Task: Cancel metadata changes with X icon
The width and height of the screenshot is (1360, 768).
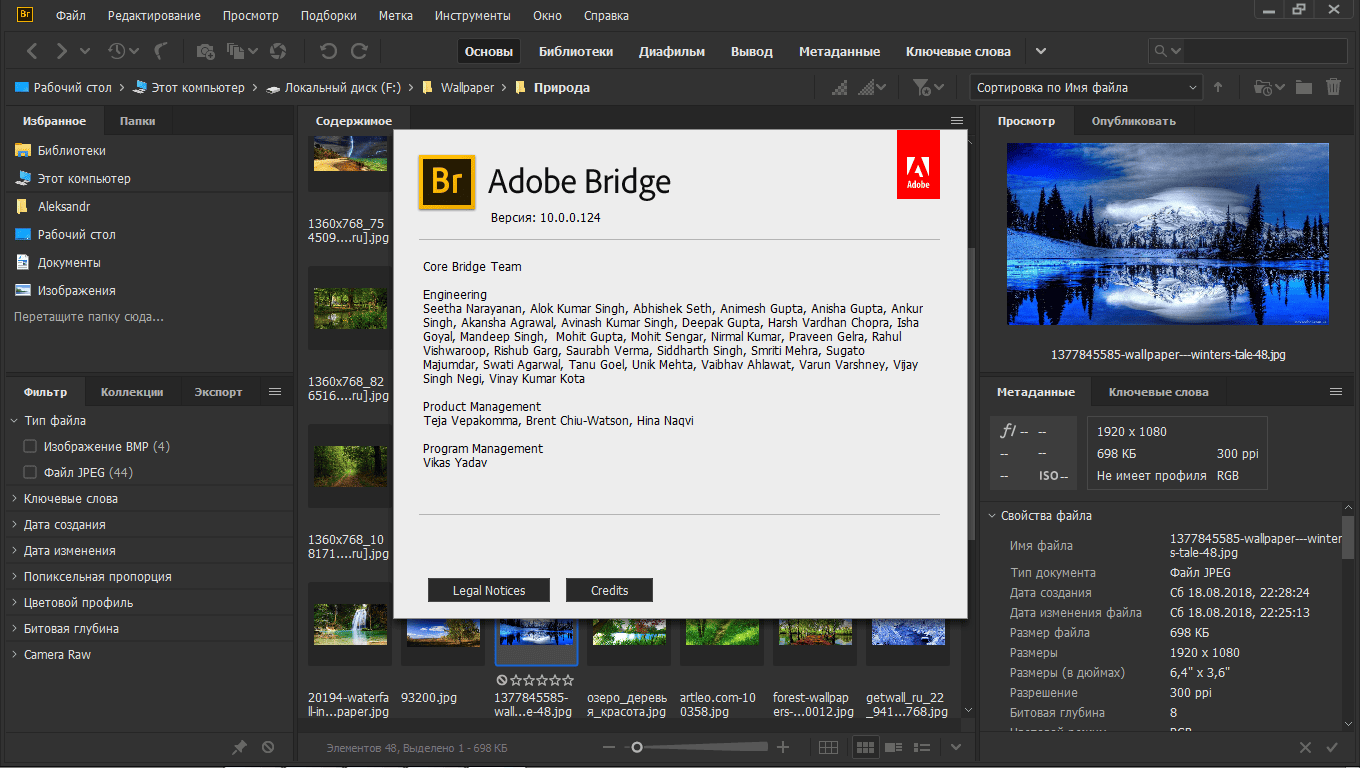Action: tap(1305, 747)
